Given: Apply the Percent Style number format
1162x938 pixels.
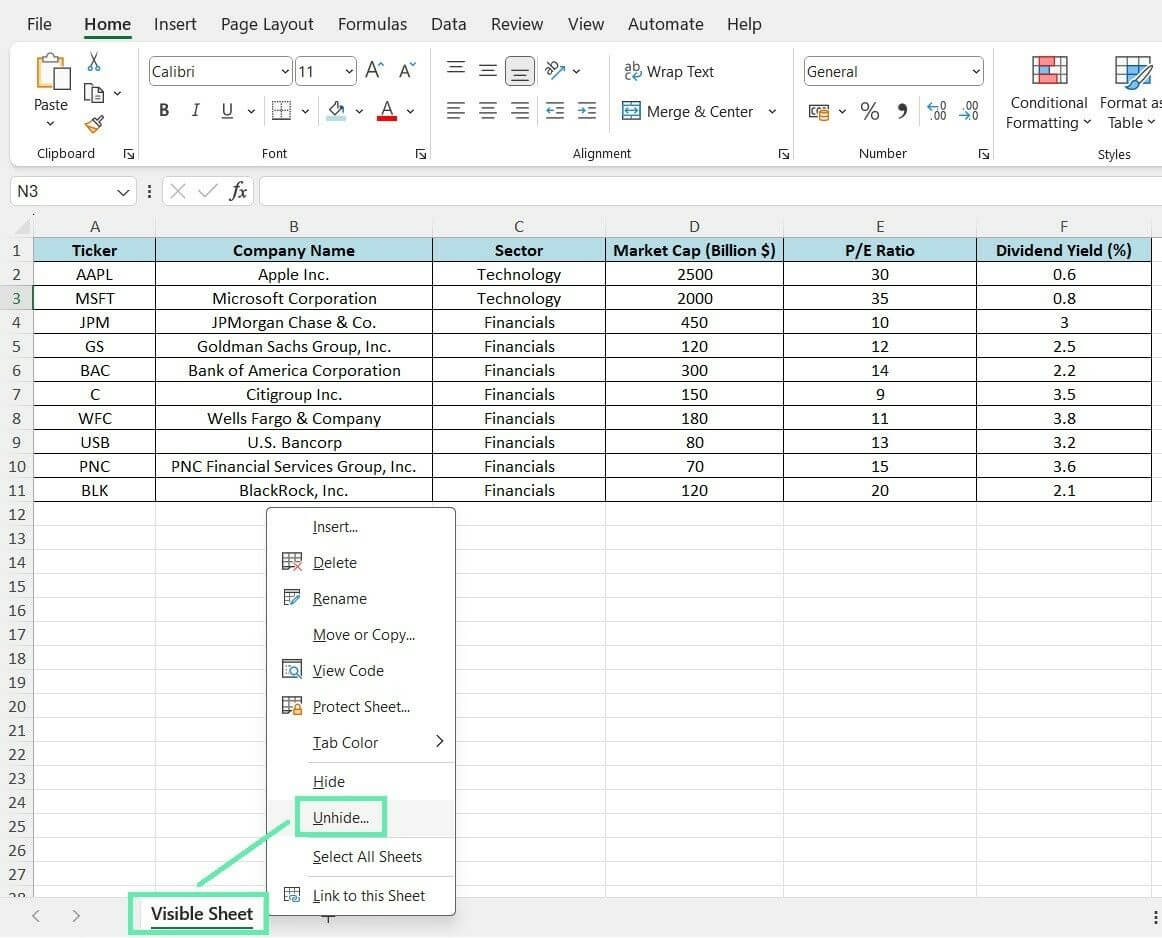Looking at the screenshot, I should pyautogui.click(x=870, y=111).
